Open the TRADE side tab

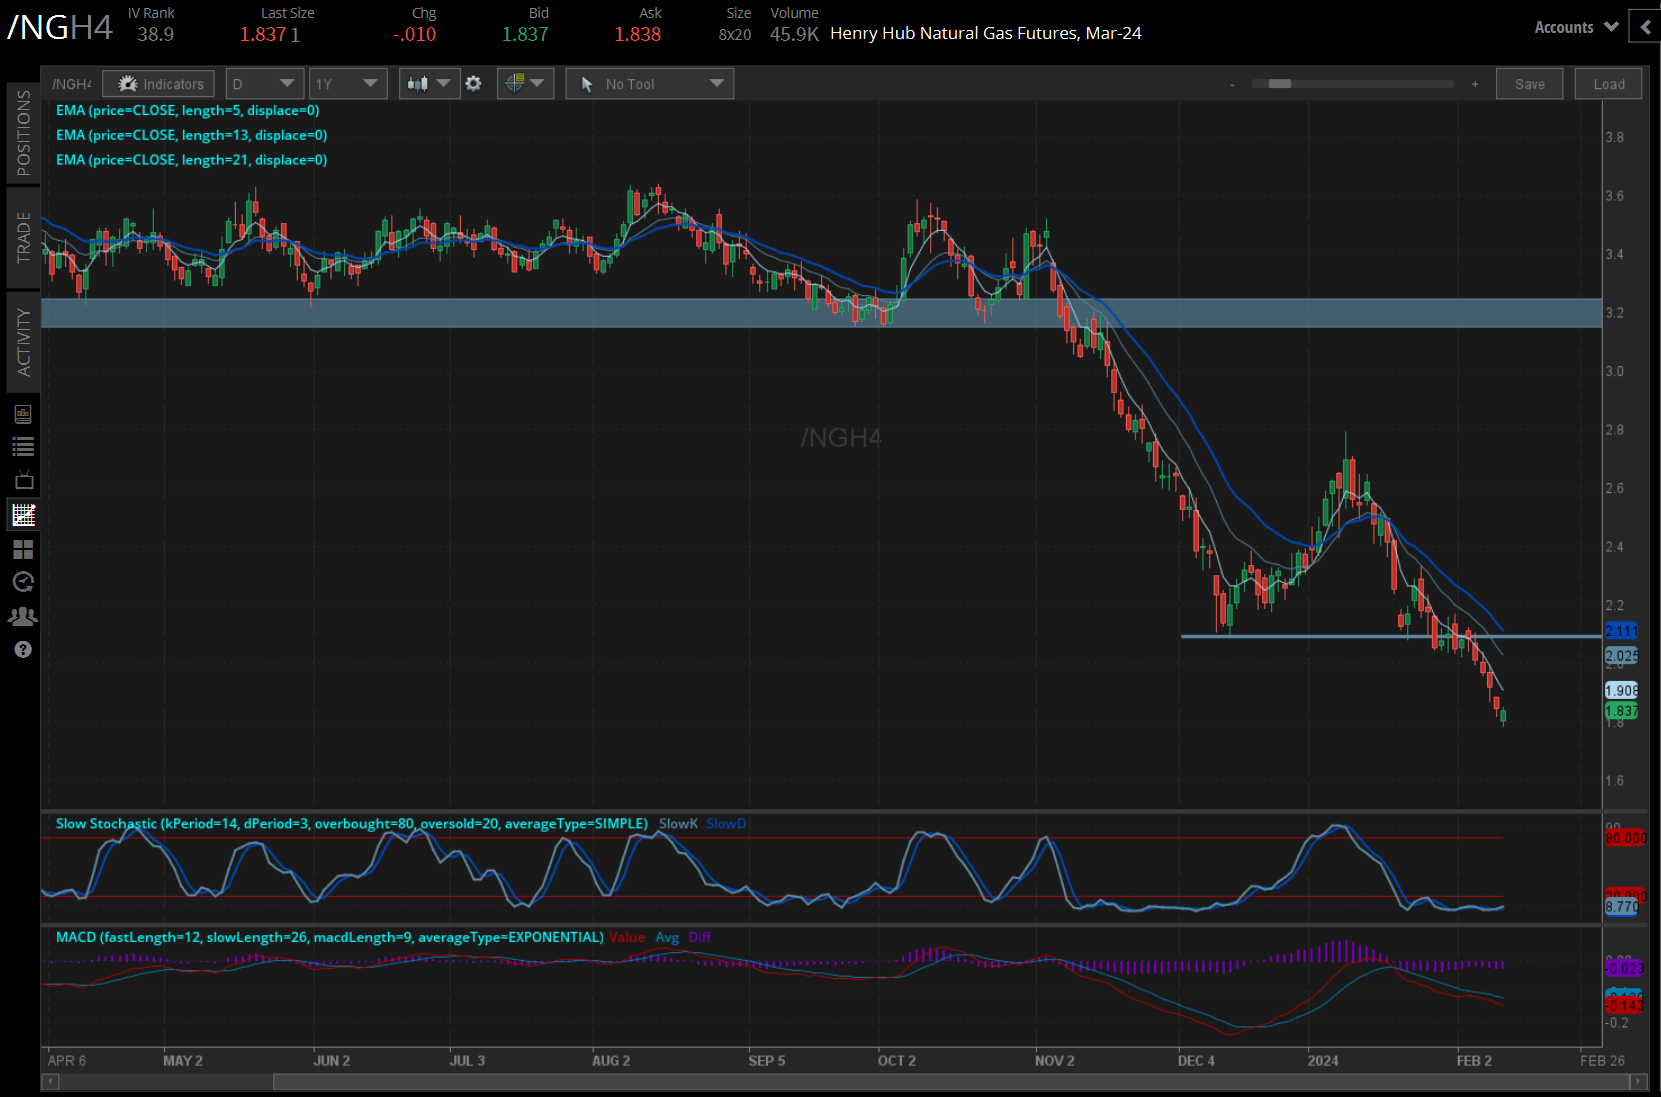[23, 238]
